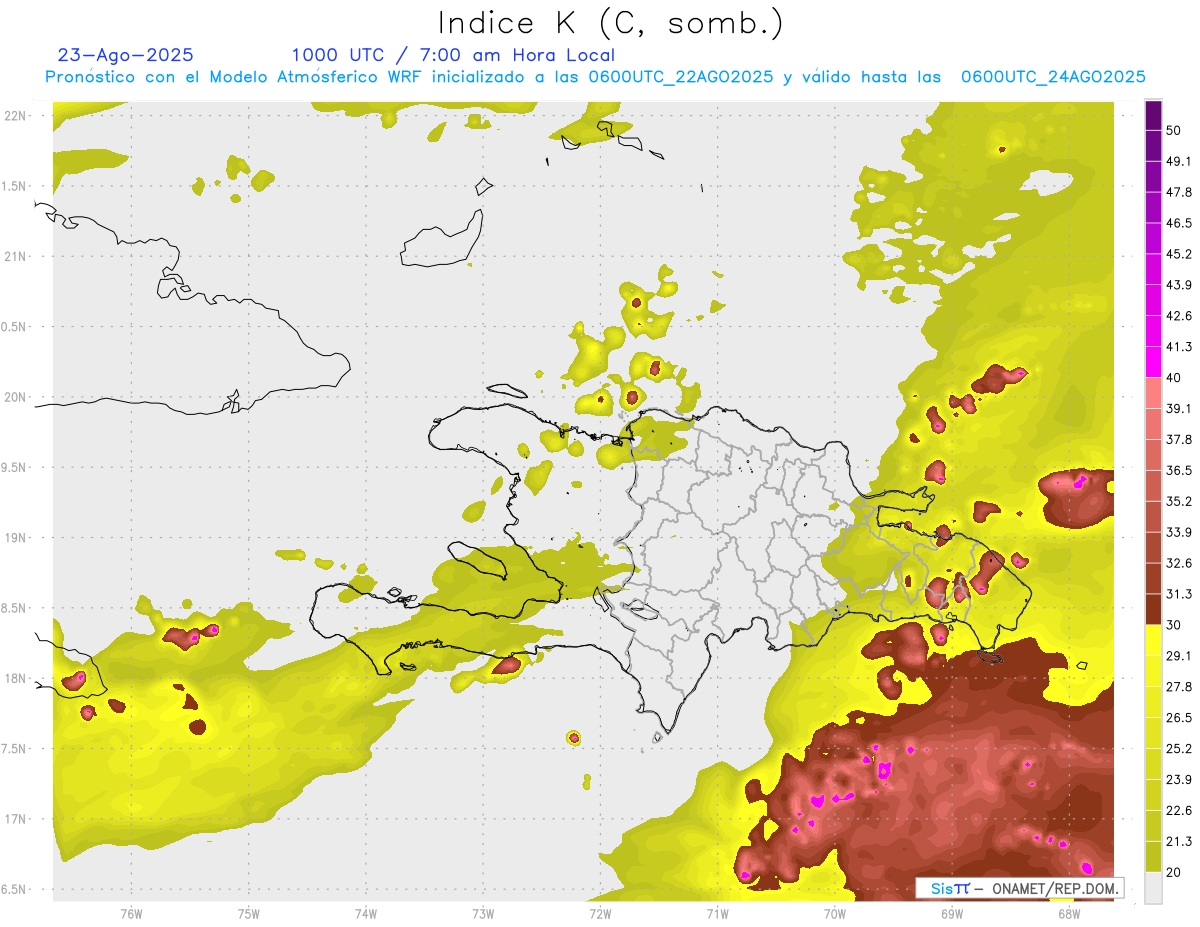Click the "19N" latitude label

15,538
